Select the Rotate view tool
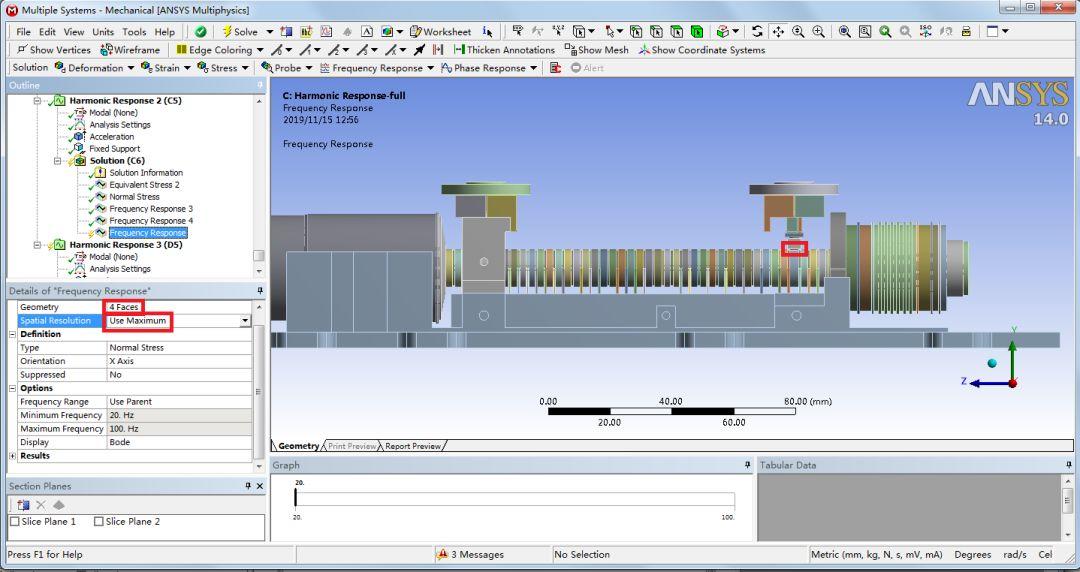The image size is (1080, 572). [757, 32]
